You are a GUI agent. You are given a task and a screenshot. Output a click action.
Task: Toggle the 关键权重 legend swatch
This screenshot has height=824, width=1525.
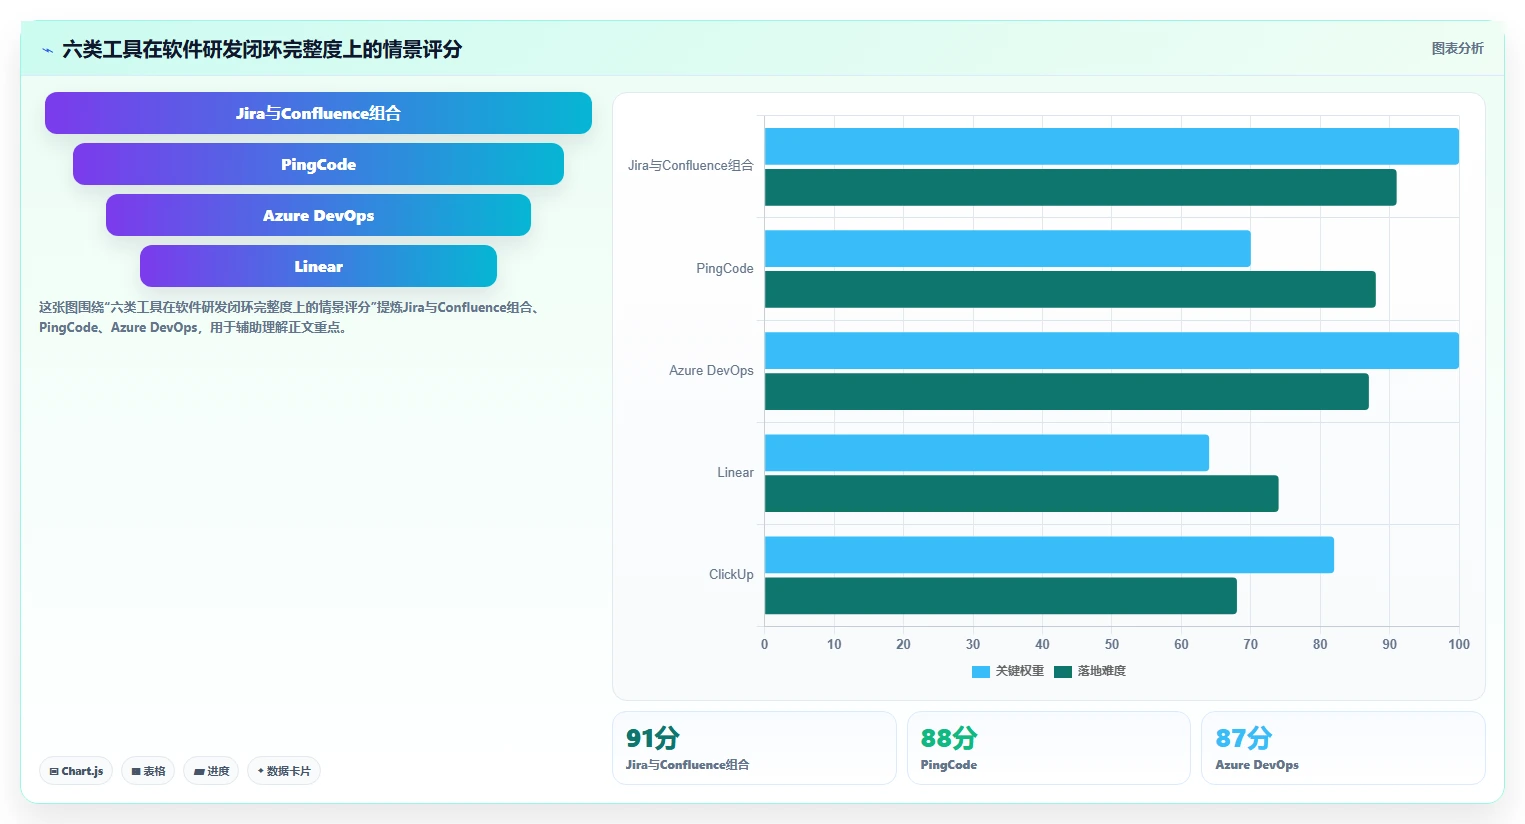pyautogui.click(x=980, y=671)
